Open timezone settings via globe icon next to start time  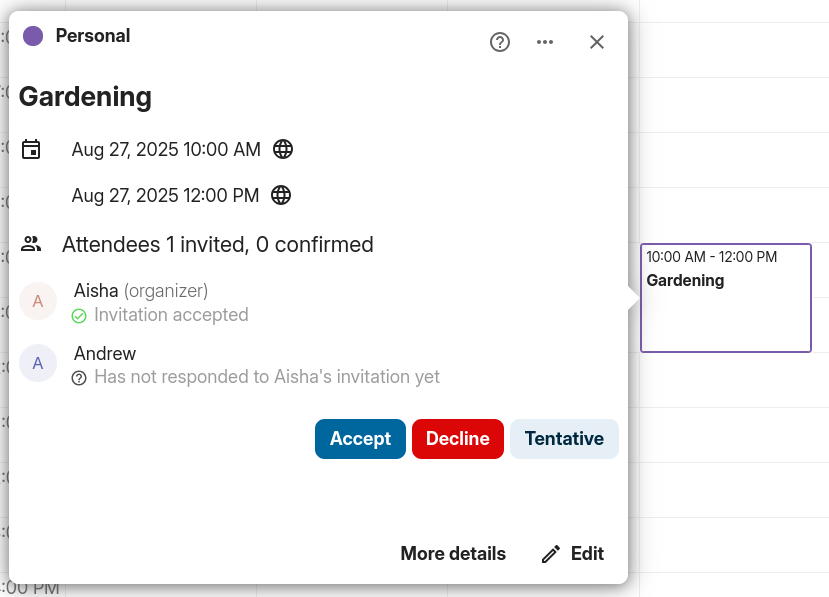pyautogui.click(x=283, y=149)
